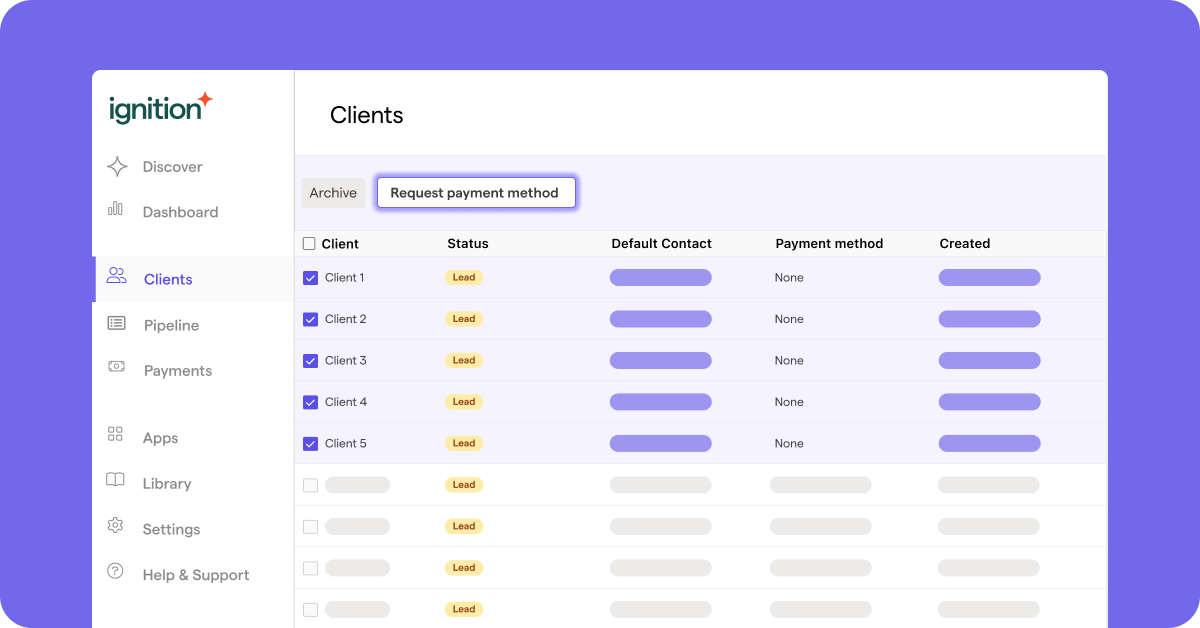
Task: Open Payments using the card icon
Action: point(115,370)
